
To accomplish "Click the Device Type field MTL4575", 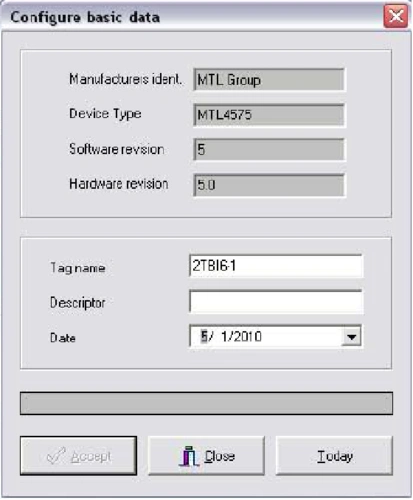I will [269, 115].
